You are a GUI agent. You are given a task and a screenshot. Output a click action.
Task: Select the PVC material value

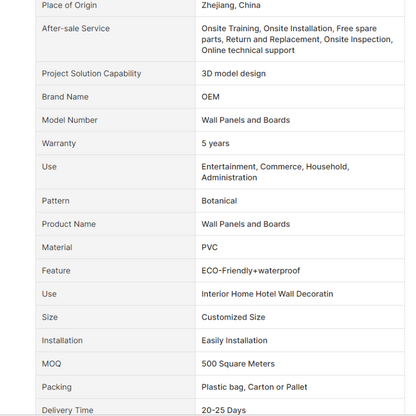tap(209, 247)
